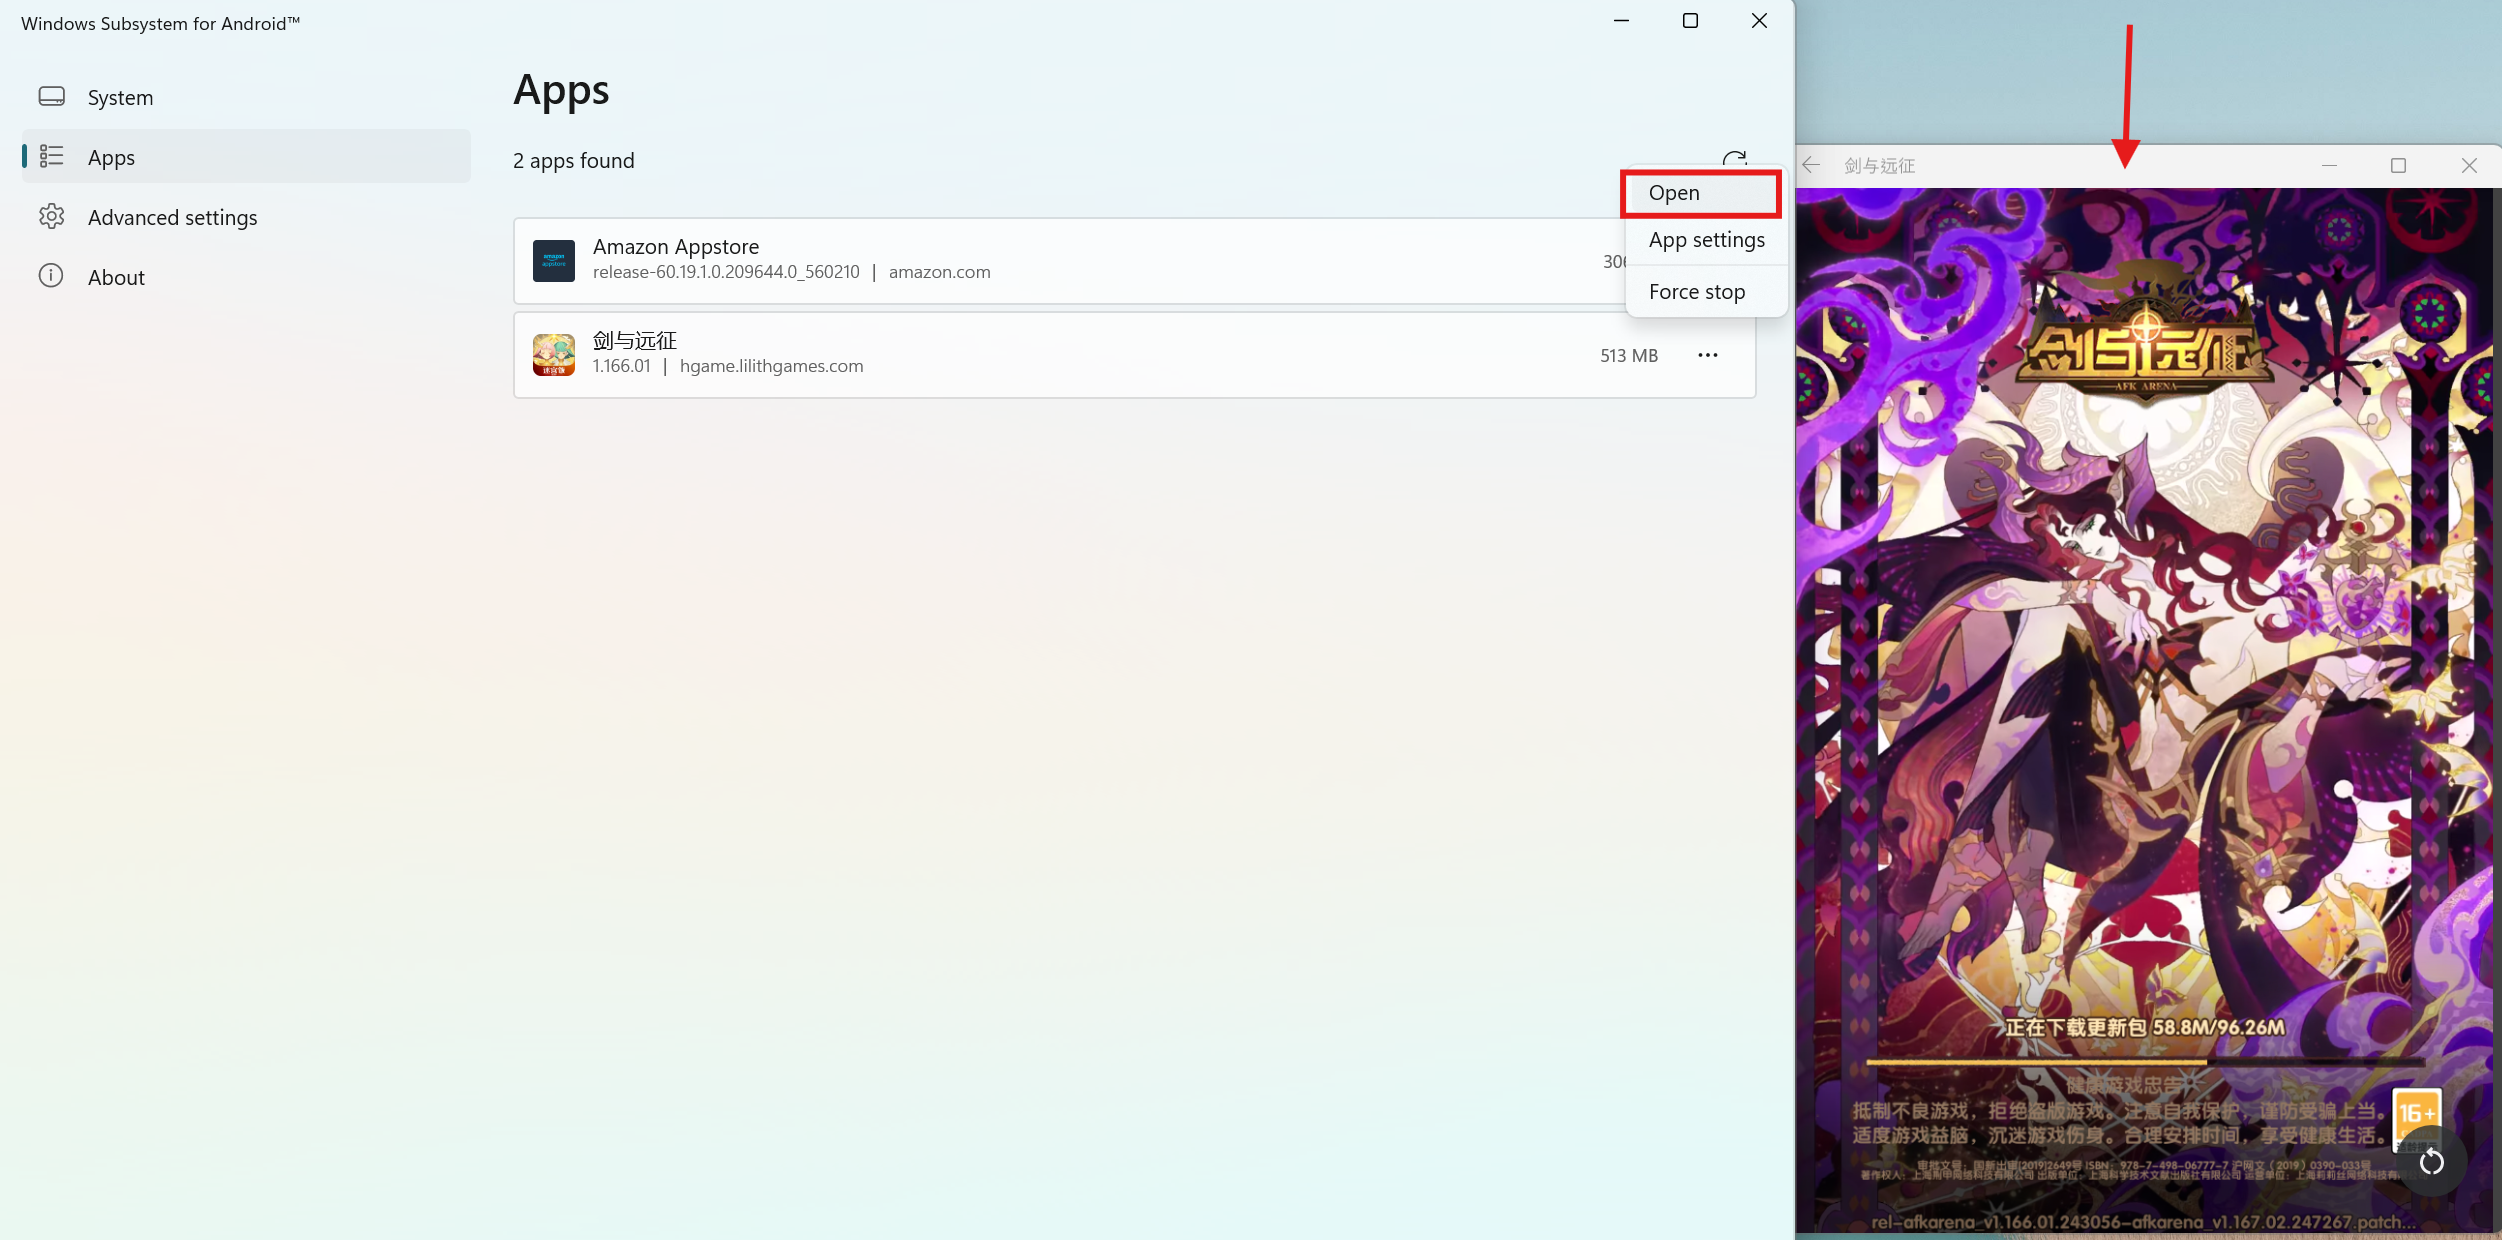This screenshot has height=1240, width=2502.
Task: Click back arrow in 剑与远征 window
Action: click(x=1811, y=165)
